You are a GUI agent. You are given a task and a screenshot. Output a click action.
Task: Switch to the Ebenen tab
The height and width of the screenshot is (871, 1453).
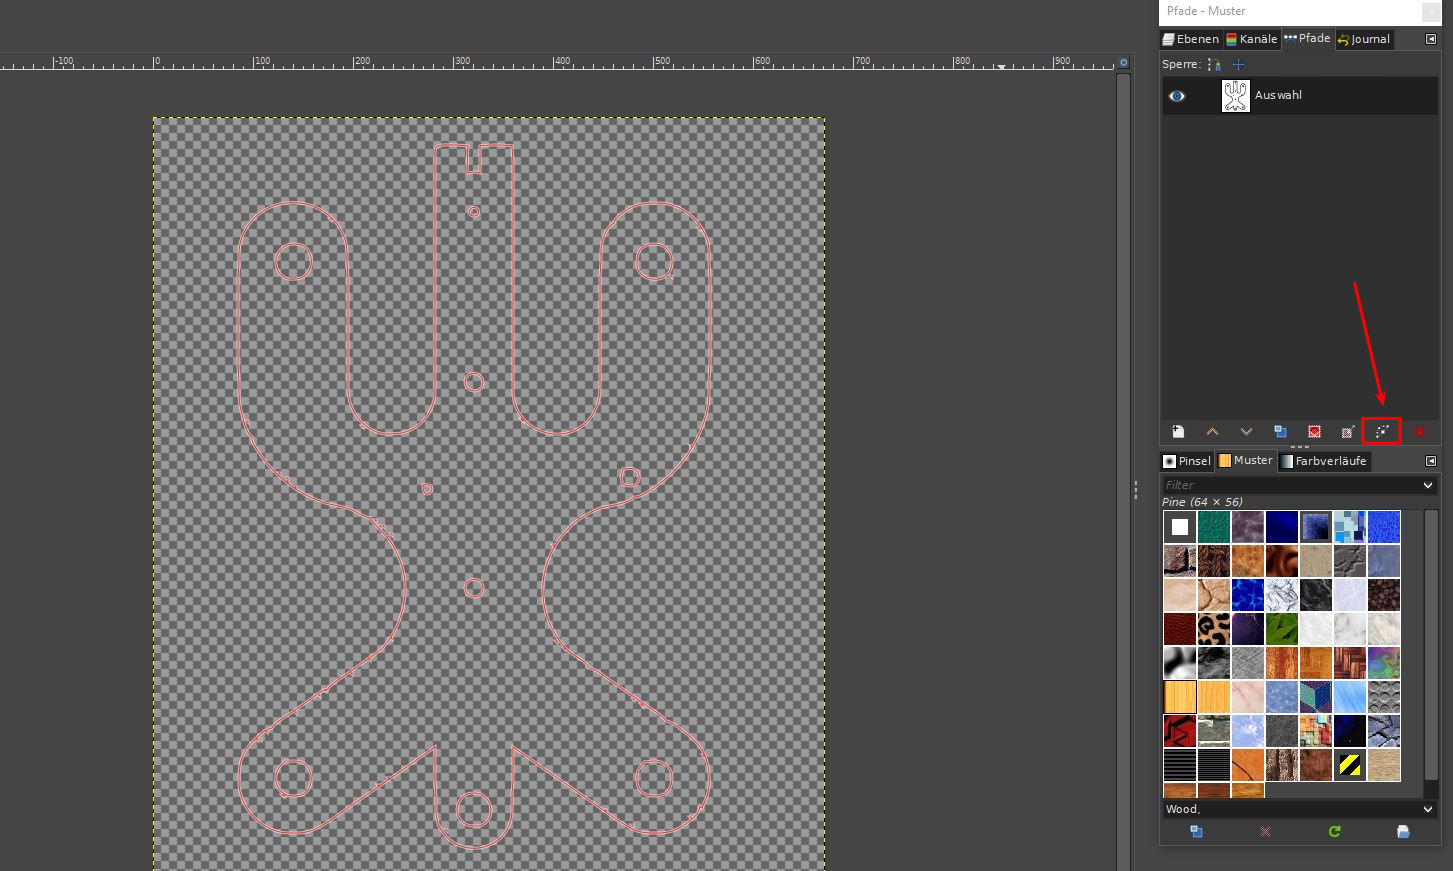pos(1190,39)
